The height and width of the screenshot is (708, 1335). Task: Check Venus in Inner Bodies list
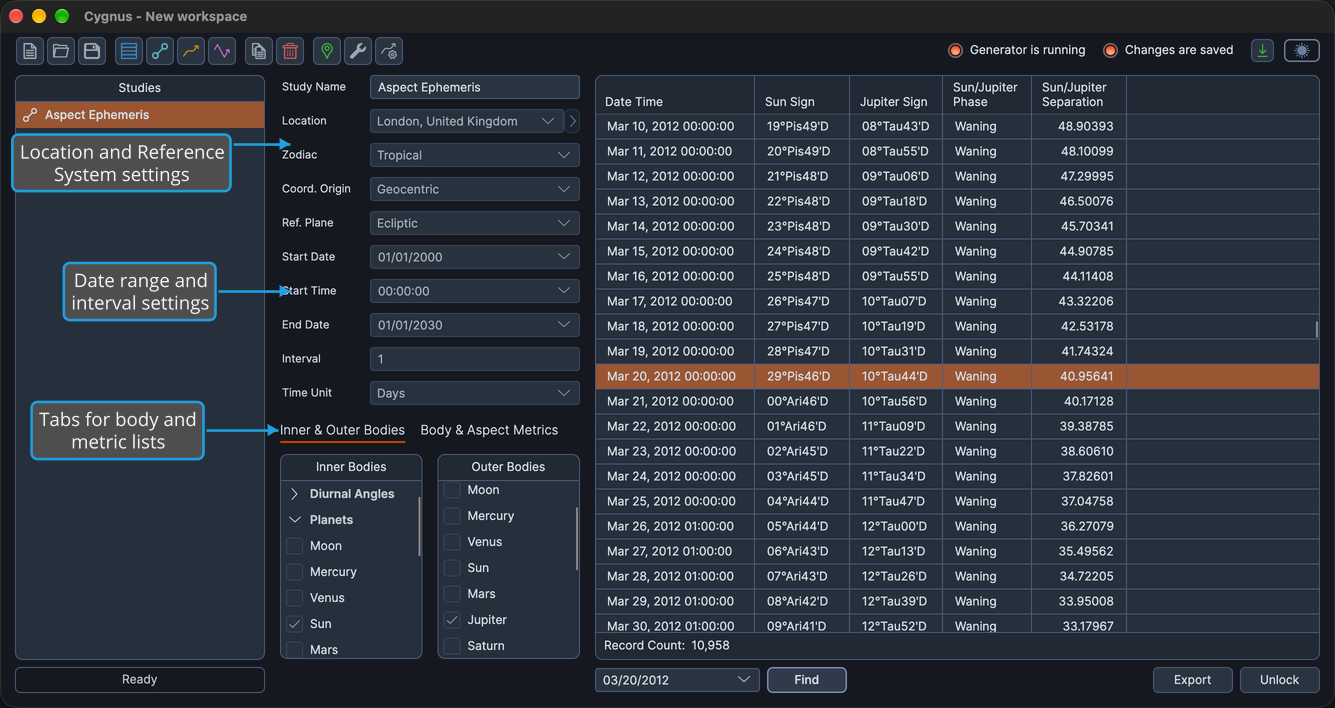pyautogui.click(x=295, y=598)
